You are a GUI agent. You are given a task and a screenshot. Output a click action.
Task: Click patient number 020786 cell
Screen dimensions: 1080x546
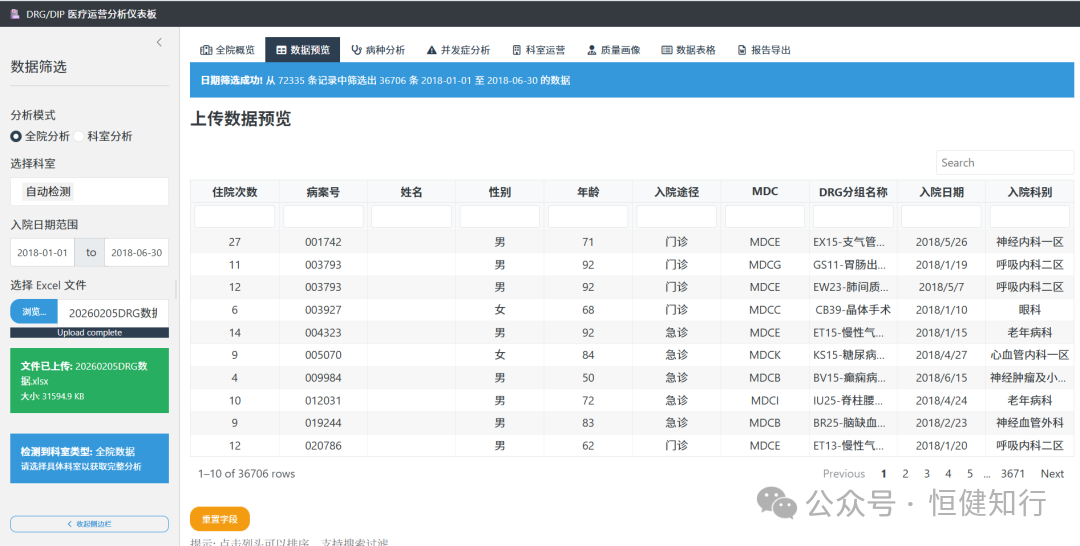323,445
